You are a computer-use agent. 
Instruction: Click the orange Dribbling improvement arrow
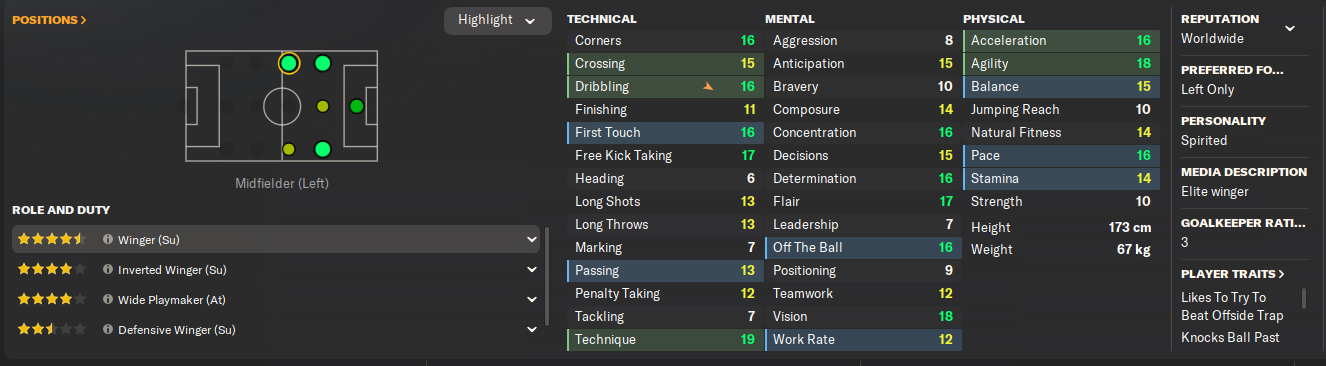[709, 87]
